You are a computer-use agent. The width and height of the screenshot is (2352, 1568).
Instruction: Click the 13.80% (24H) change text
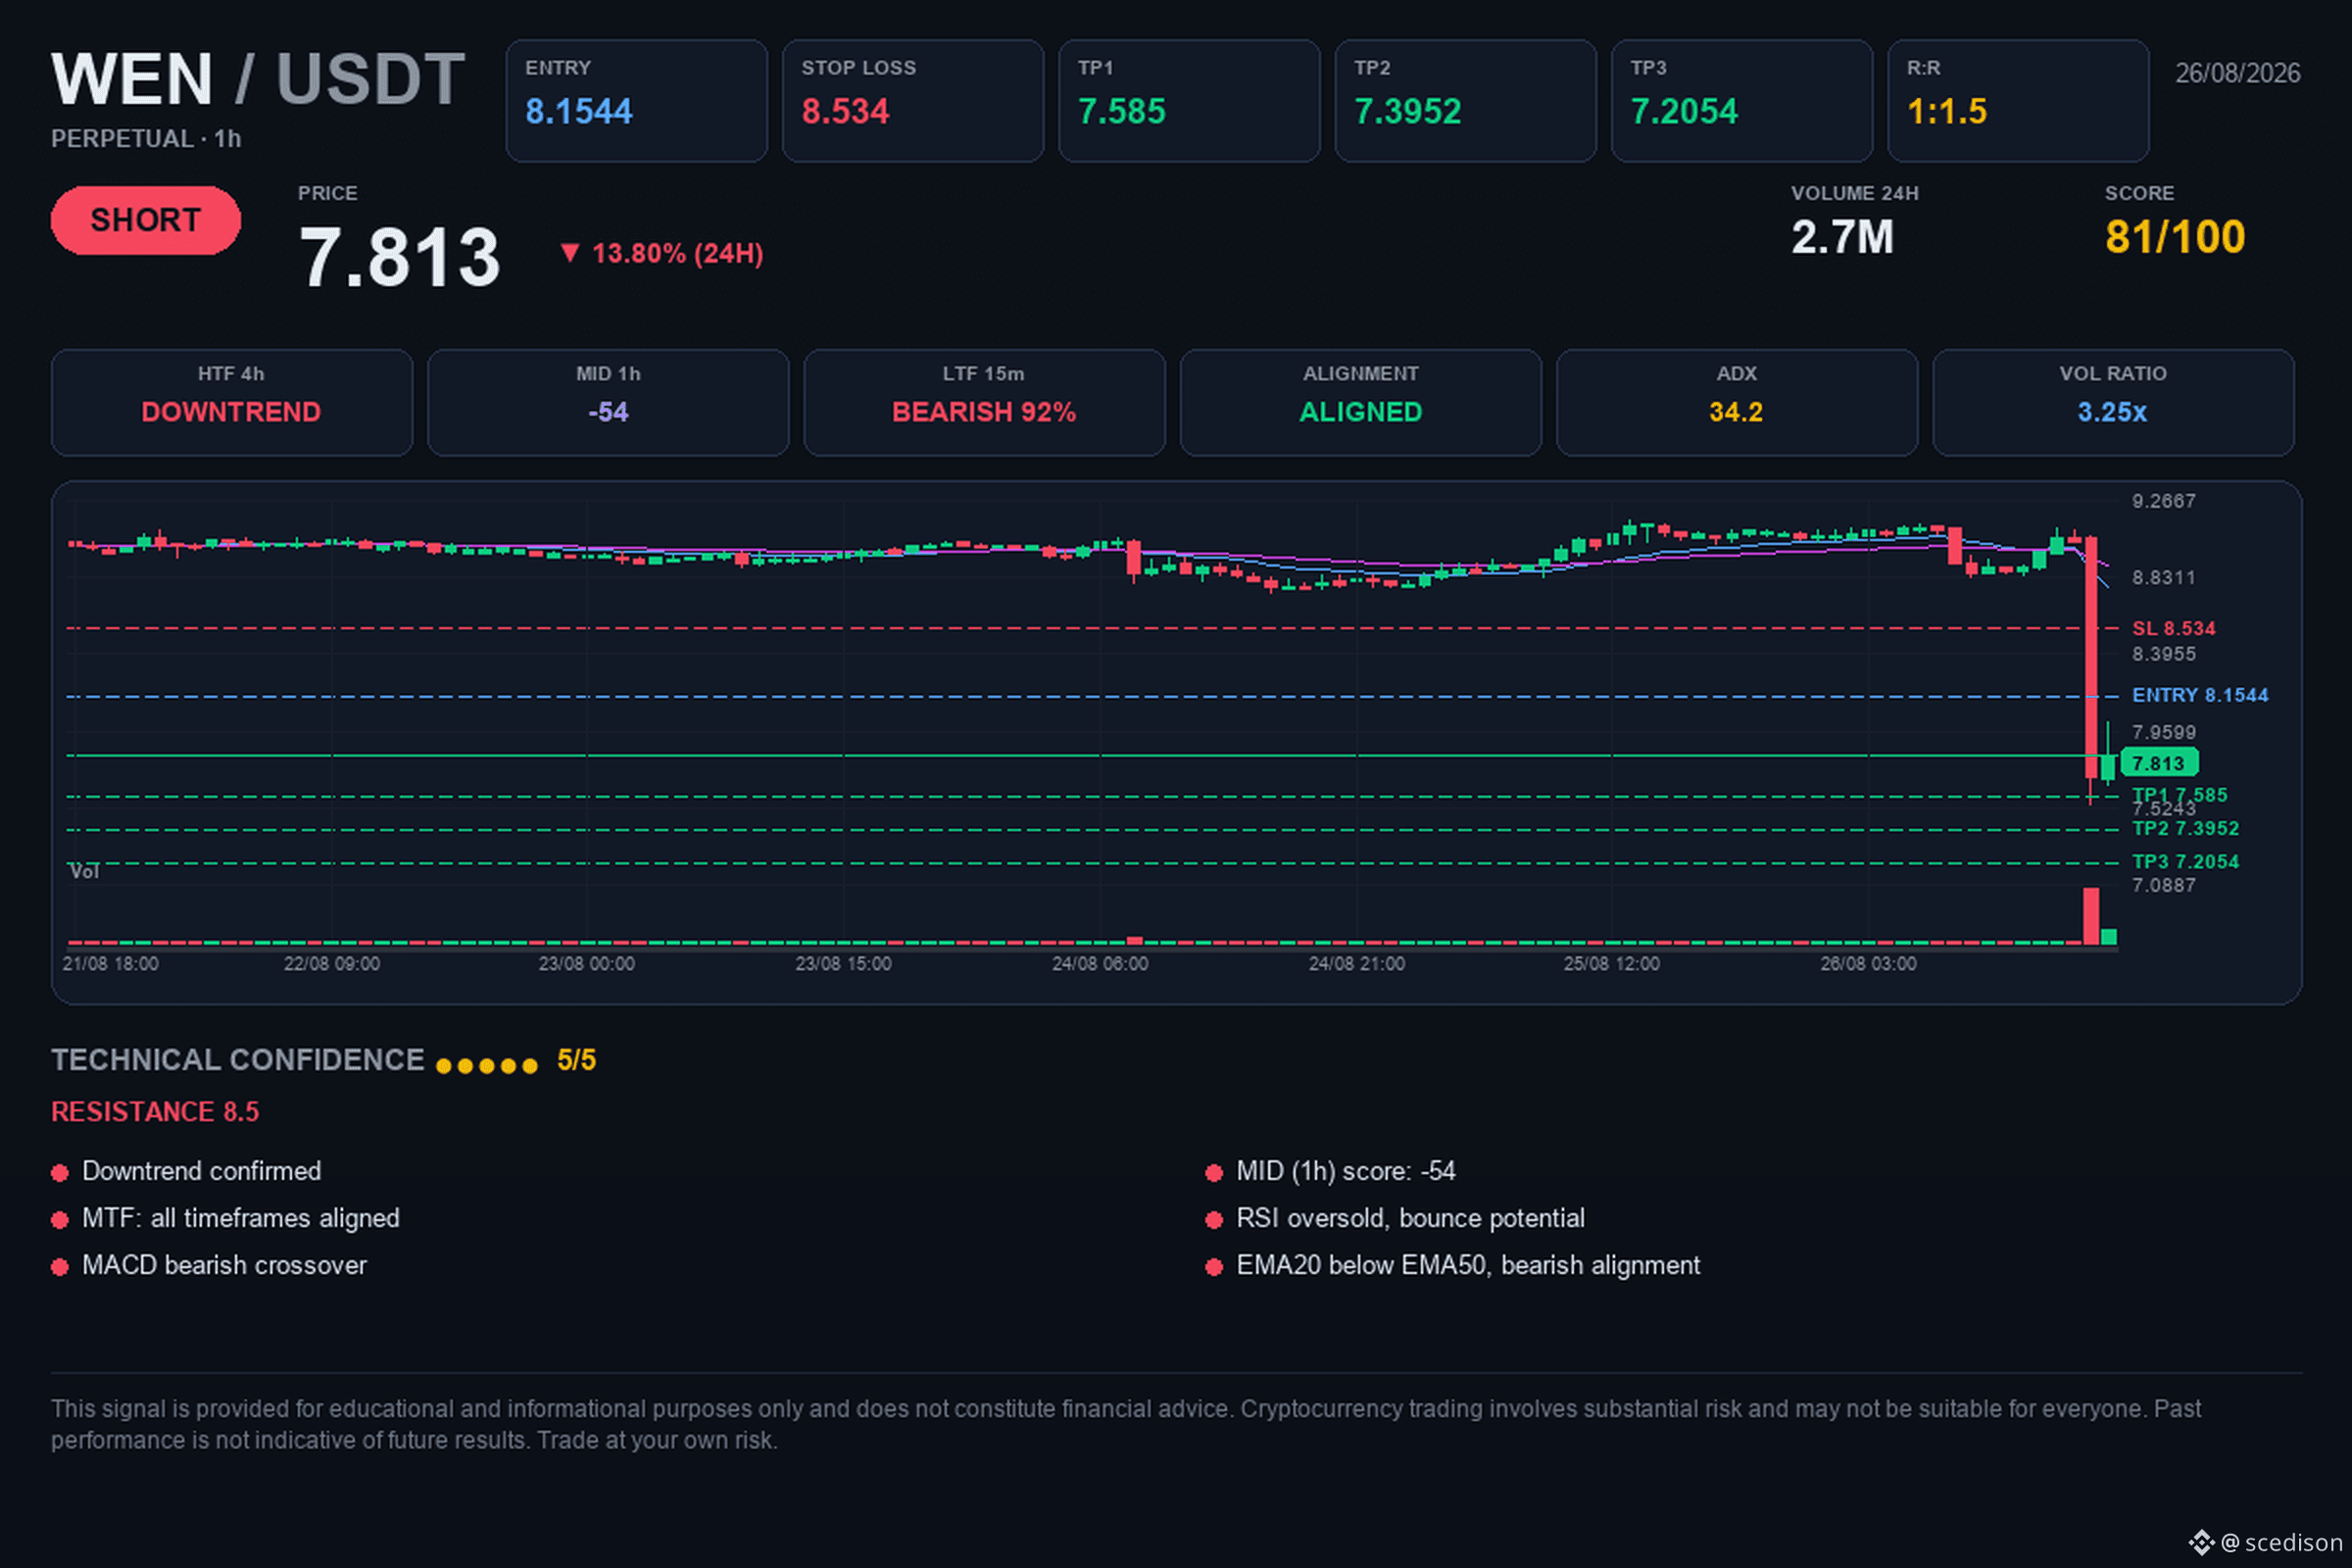[x=678, y=253]
